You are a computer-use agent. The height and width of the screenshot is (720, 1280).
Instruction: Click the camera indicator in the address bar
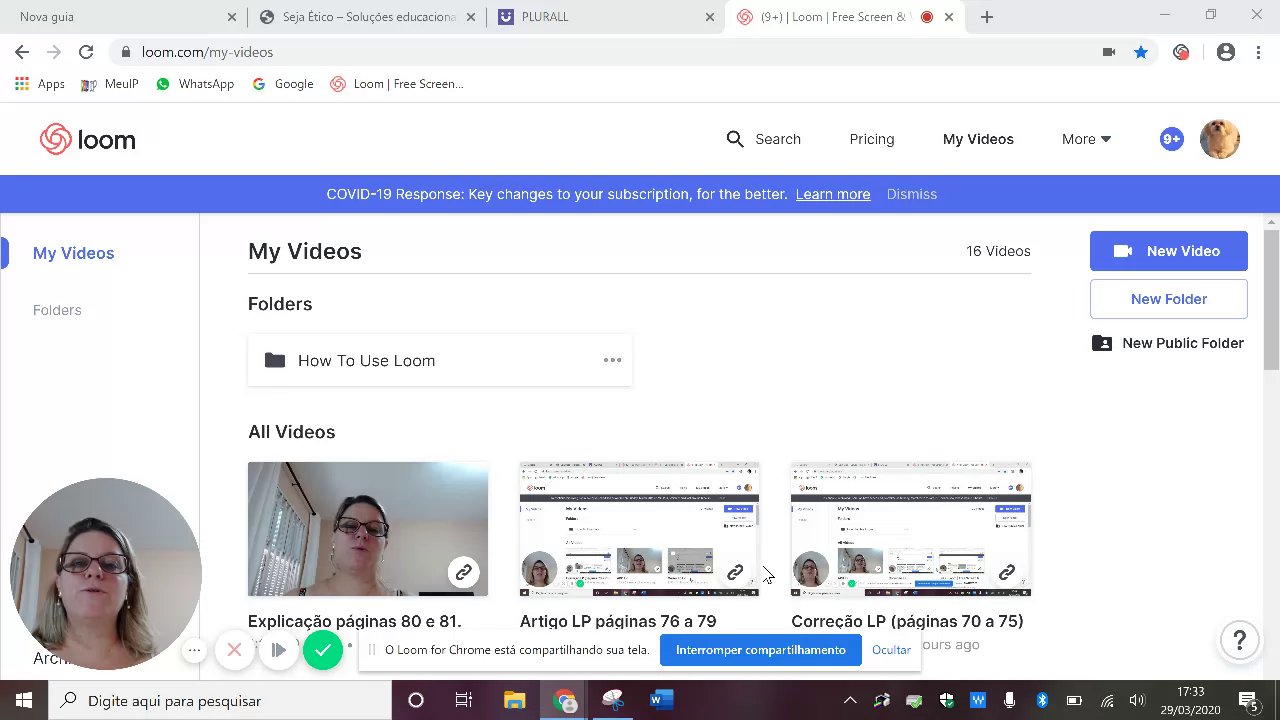click(1108, 52)
